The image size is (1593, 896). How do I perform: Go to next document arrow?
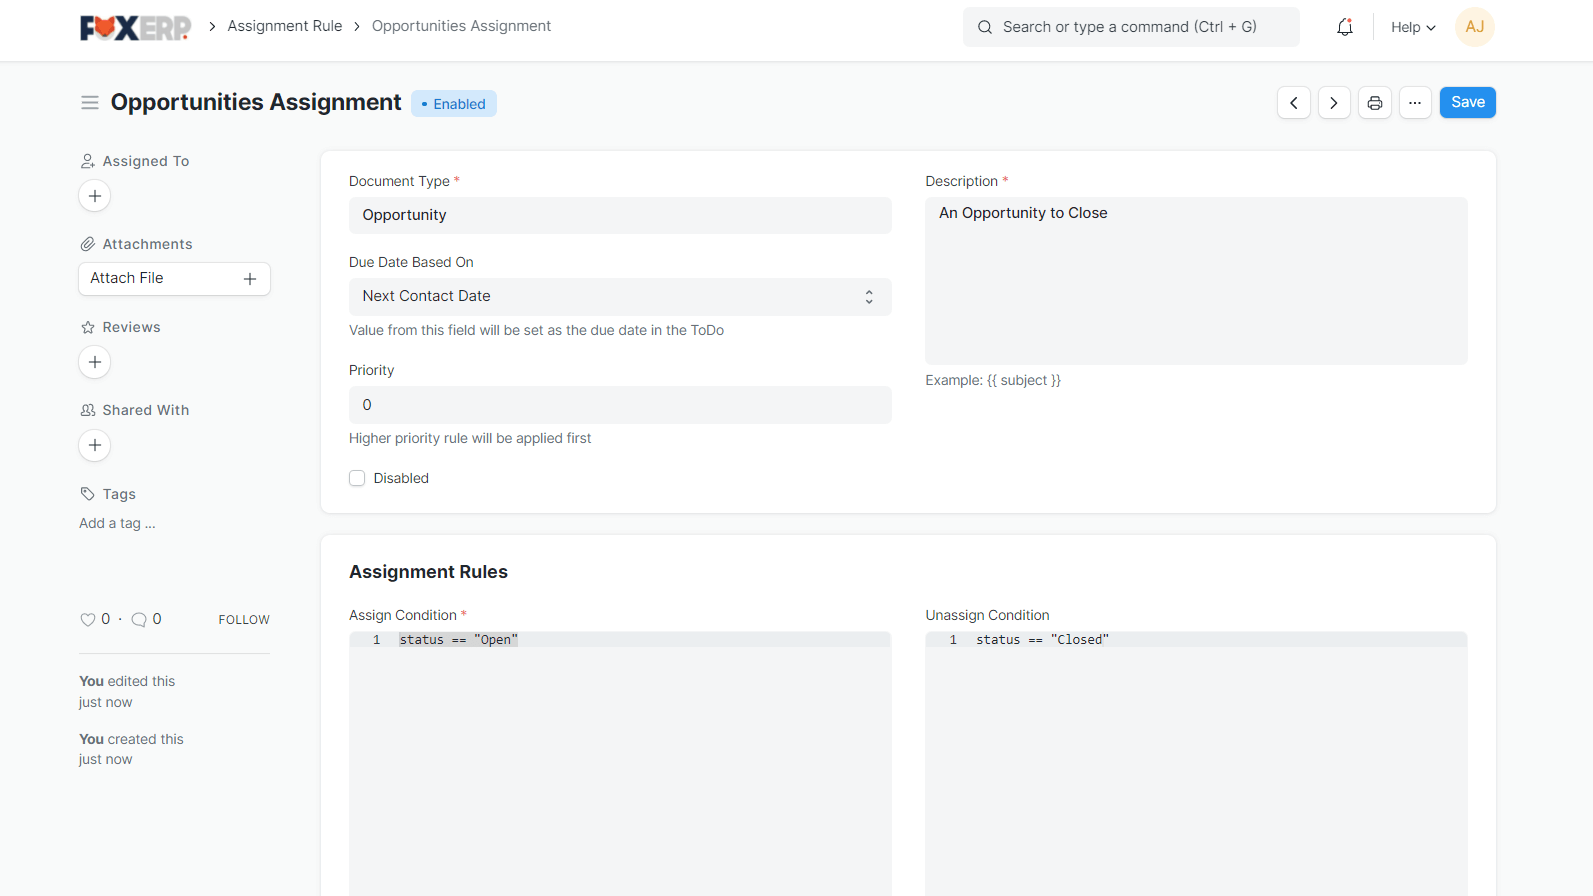coord(1333,103)
